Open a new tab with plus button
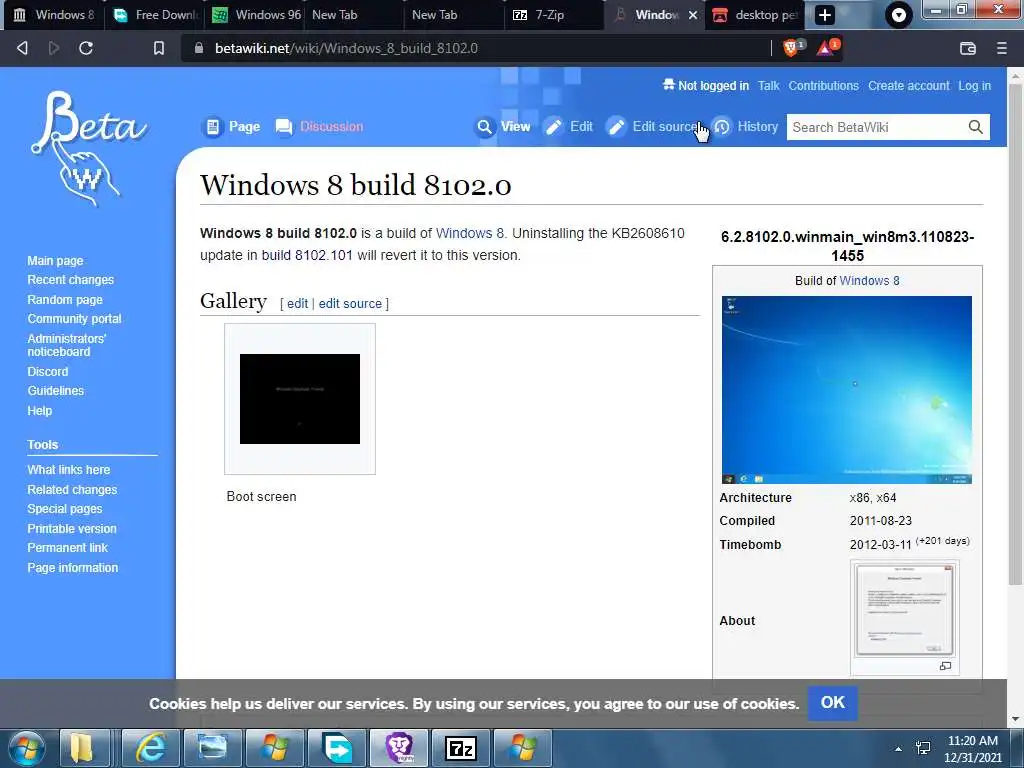Image resolution: width=1024 pixels, height=768 pixels. point(825,15)
